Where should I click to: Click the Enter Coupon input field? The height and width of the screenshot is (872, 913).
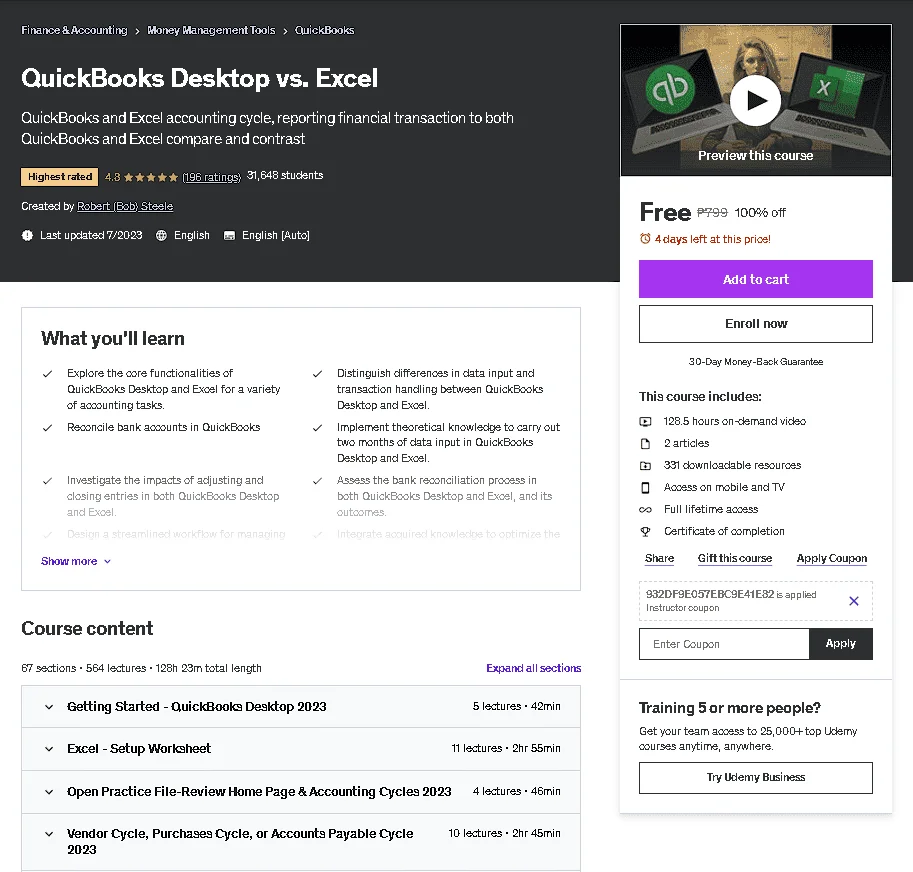[724, 644]
